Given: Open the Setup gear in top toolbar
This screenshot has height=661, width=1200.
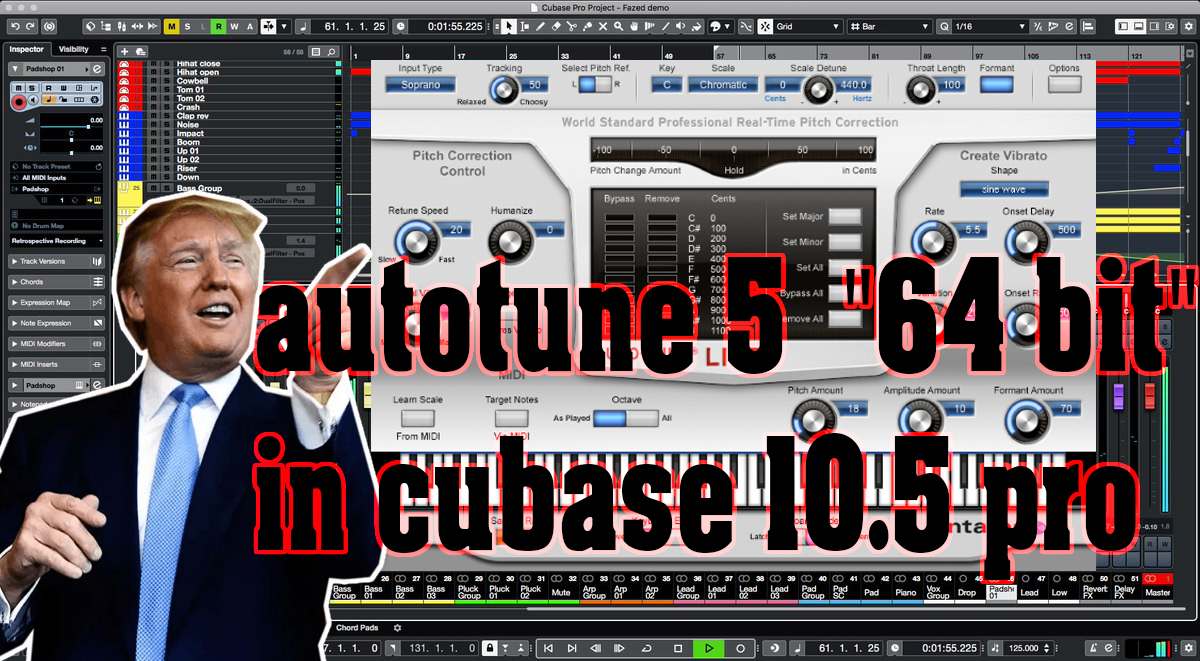Looking at the screenshot, I should [x=1189, y=26].
